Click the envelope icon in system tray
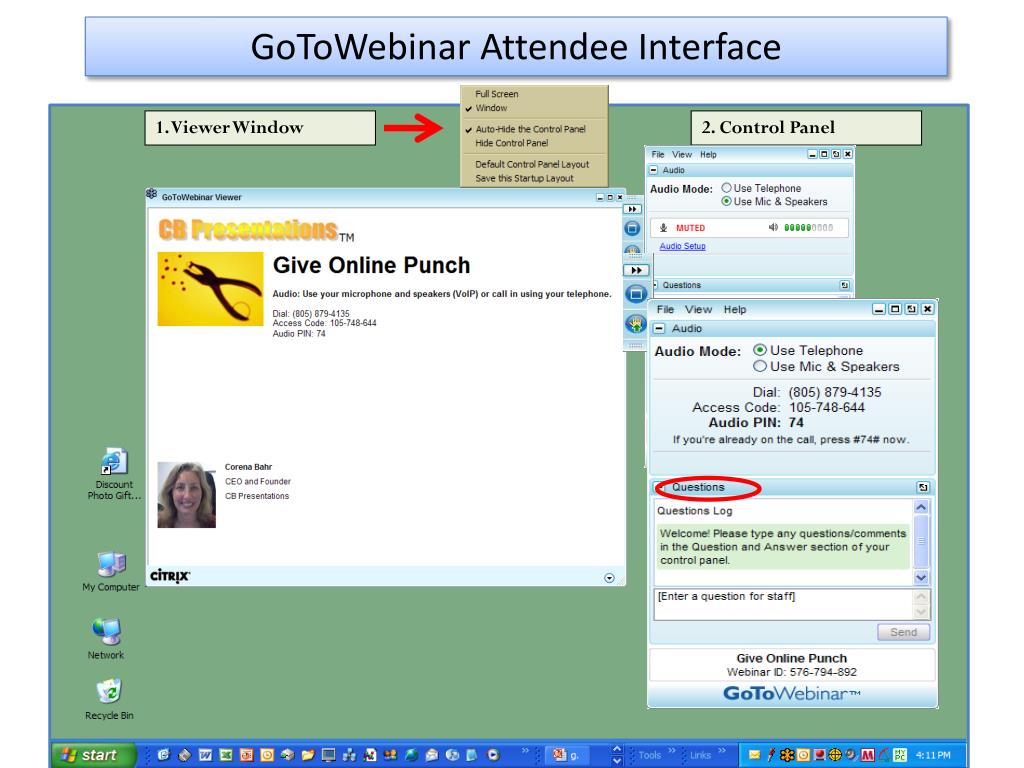Image resolution: width=1024 pixels, height=768 pixels. point(754,755)
